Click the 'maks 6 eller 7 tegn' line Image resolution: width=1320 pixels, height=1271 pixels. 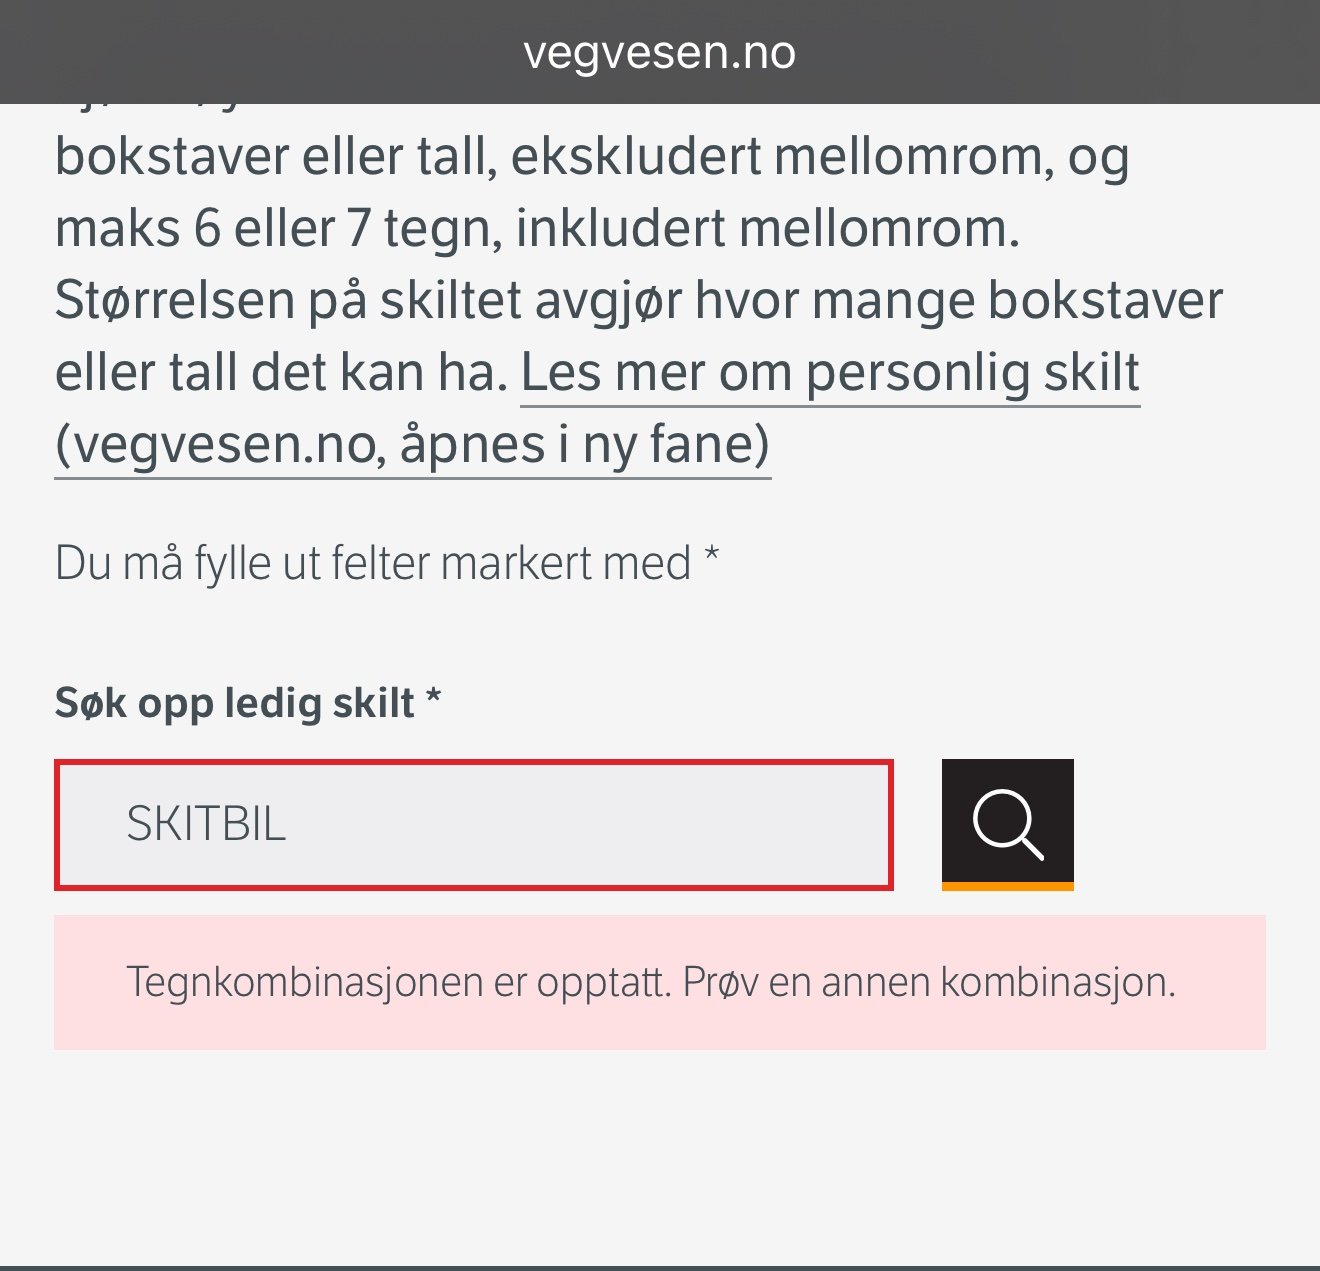(537, 229)
